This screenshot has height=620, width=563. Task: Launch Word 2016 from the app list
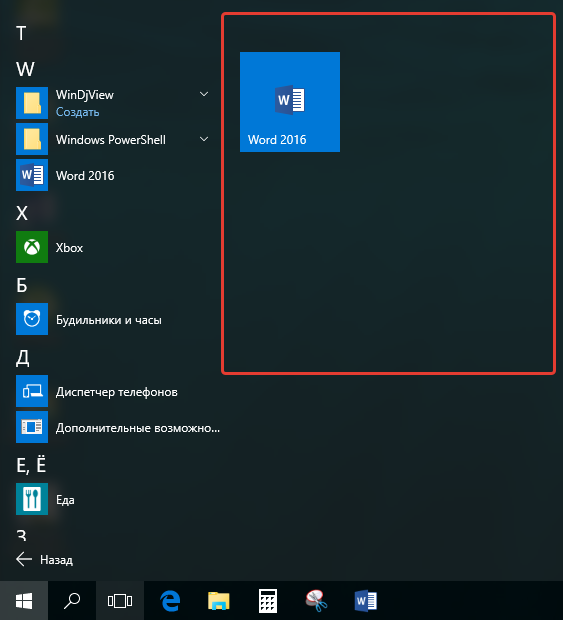point(115,175)
